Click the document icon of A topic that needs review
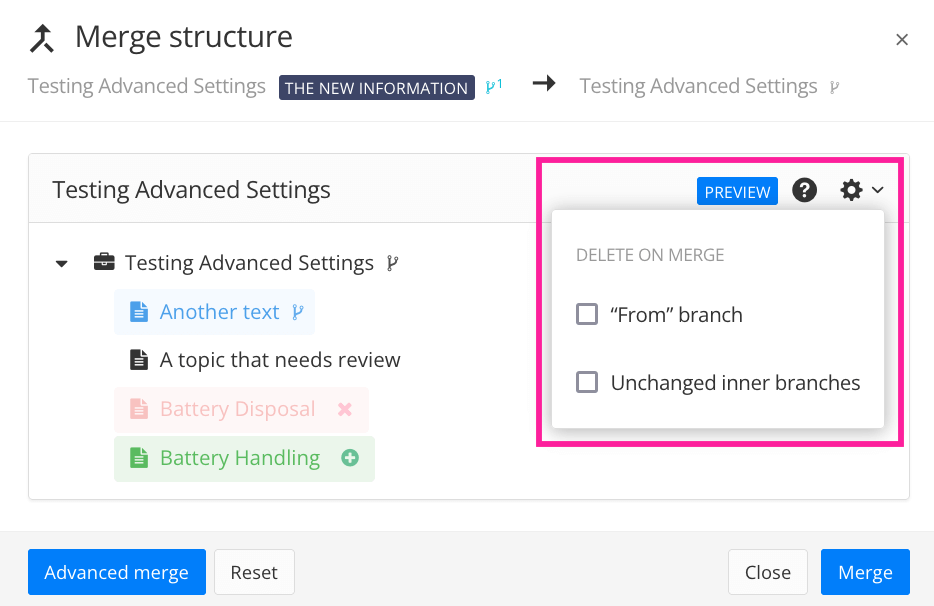Viewport: 934px width, 606px height. point(139,360)
